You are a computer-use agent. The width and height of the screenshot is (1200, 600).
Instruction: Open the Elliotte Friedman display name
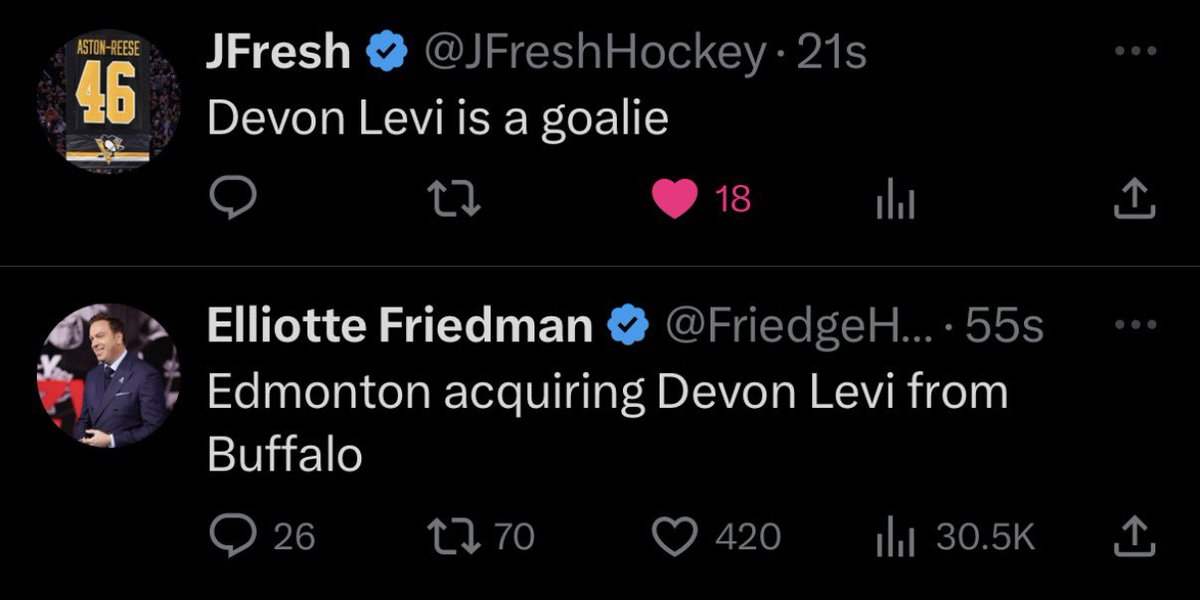398,325
